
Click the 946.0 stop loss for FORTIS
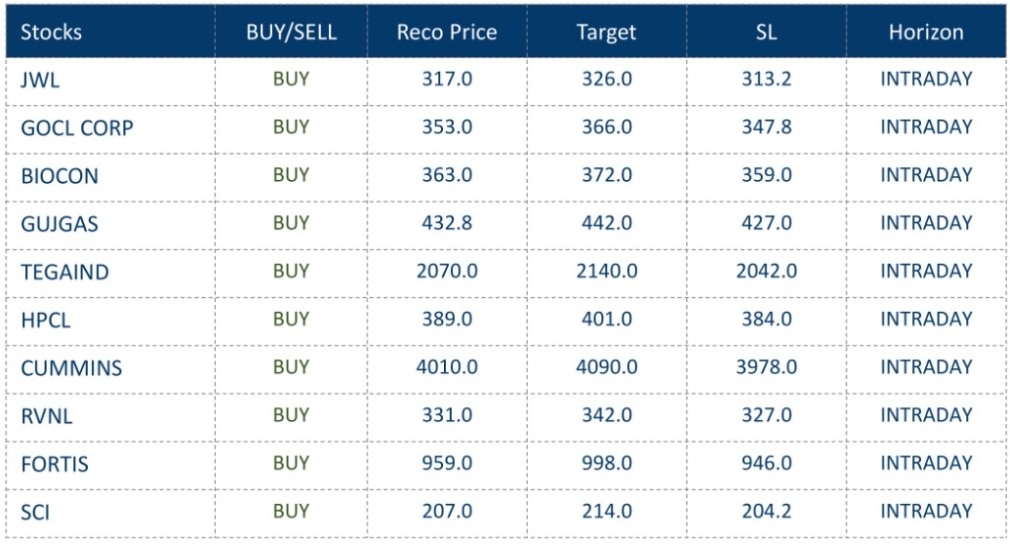coord(767,463)
